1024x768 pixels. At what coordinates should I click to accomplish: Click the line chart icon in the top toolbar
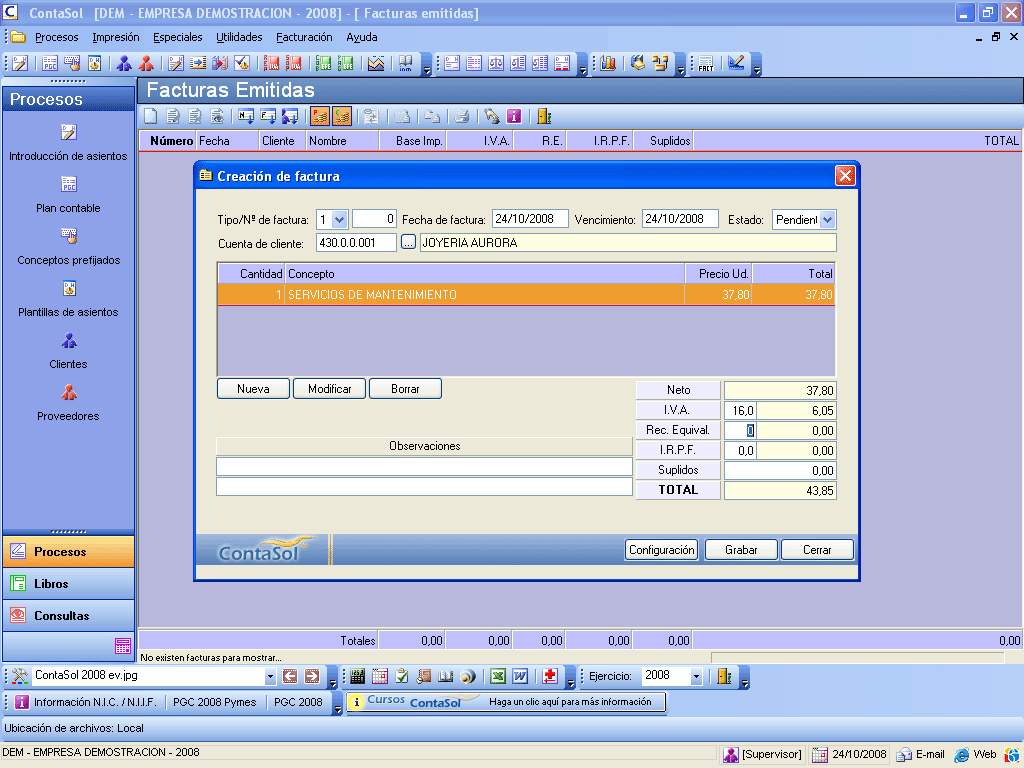pos(376,63)
